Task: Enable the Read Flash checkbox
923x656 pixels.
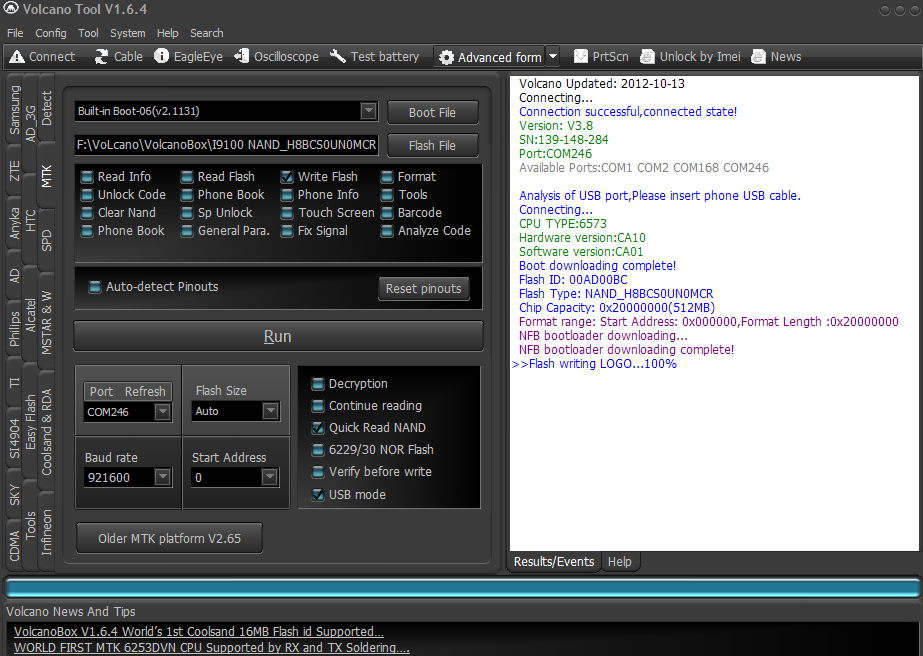Action: point(187,177)
